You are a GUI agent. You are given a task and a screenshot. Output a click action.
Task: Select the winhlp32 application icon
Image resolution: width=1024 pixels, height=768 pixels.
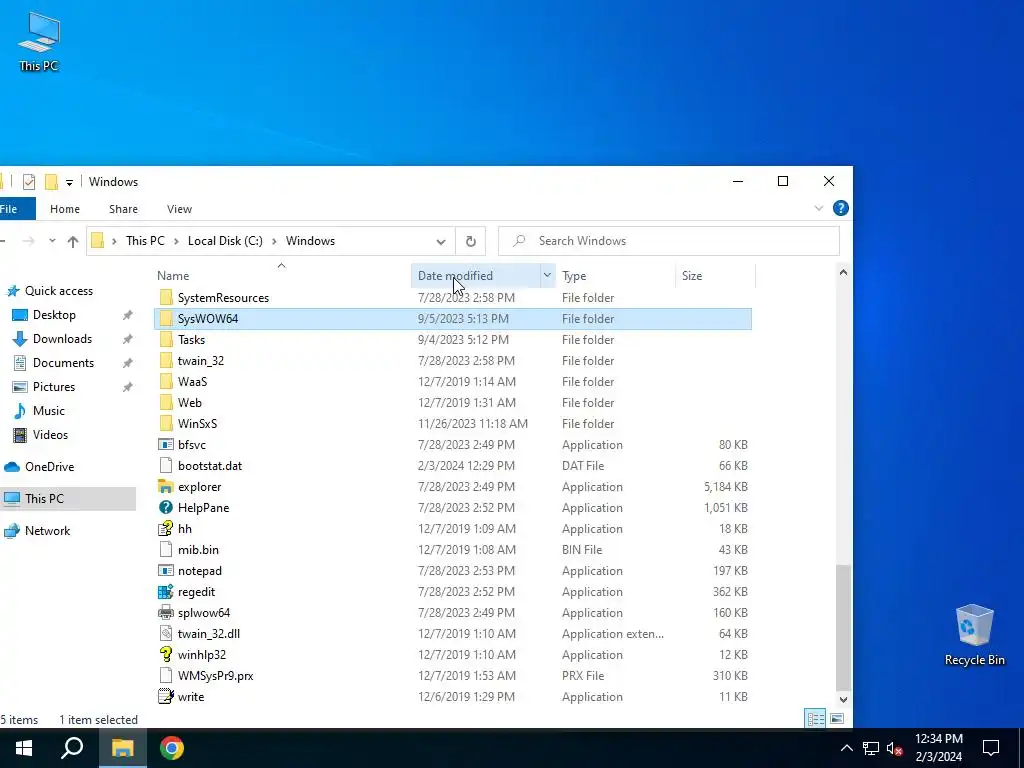tap(166, 654)
